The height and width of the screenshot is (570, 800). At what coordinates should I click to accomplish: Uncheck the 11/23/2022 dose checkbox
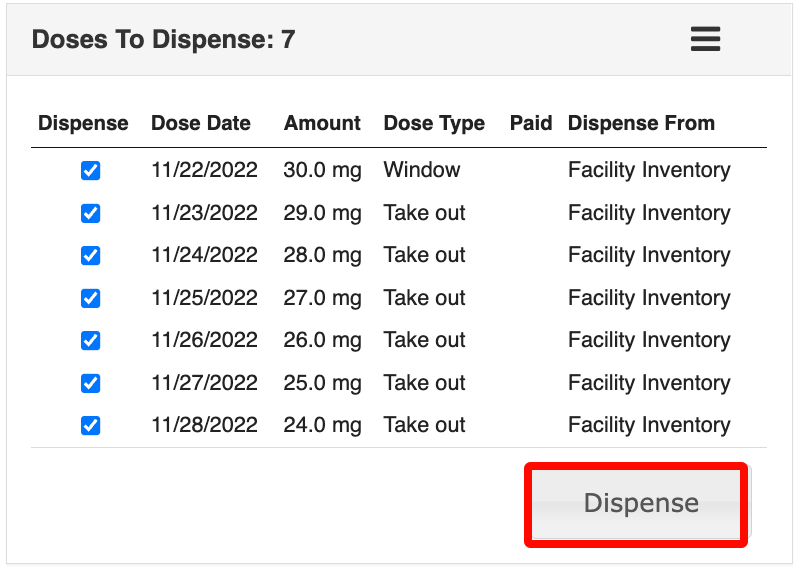tap(90, 213)
